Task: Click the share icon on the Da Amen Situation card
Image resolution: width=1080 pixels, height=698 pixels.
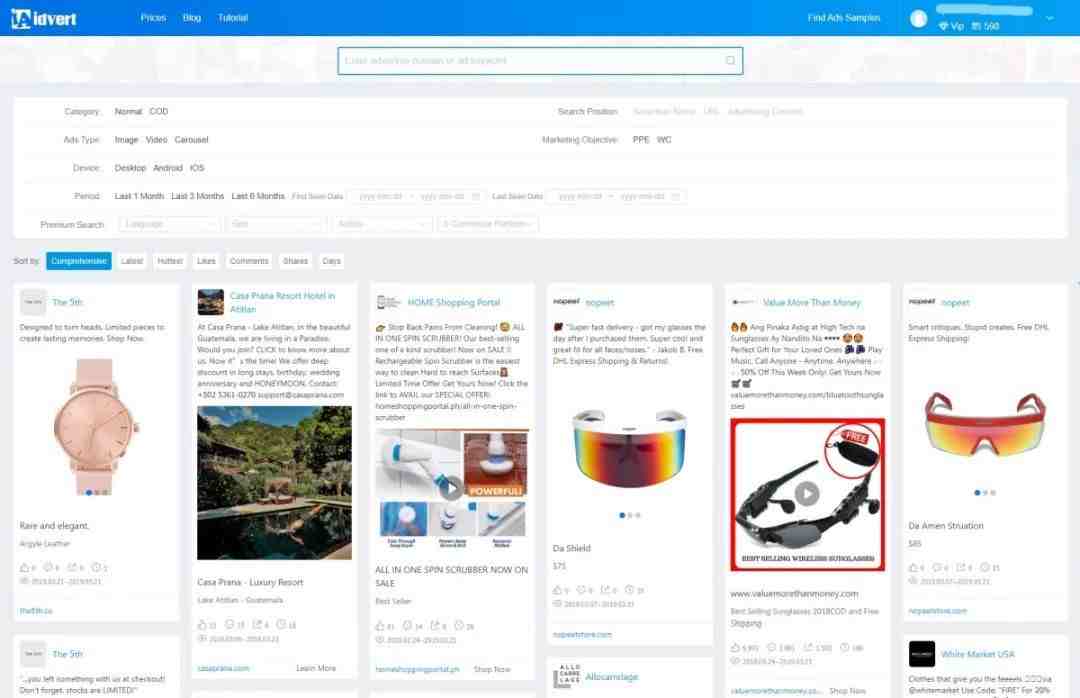Action: click(961, 567)
